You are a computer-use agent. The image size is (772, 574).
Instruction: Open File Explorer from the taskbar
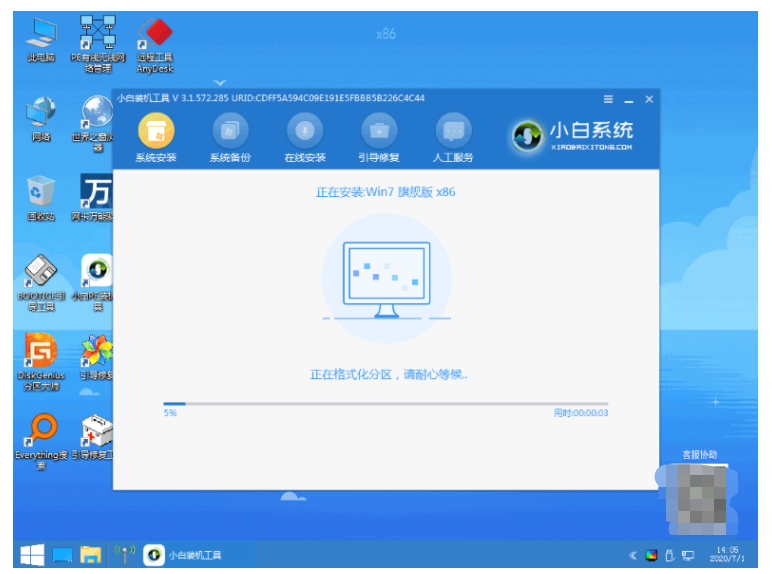point(91,554)
